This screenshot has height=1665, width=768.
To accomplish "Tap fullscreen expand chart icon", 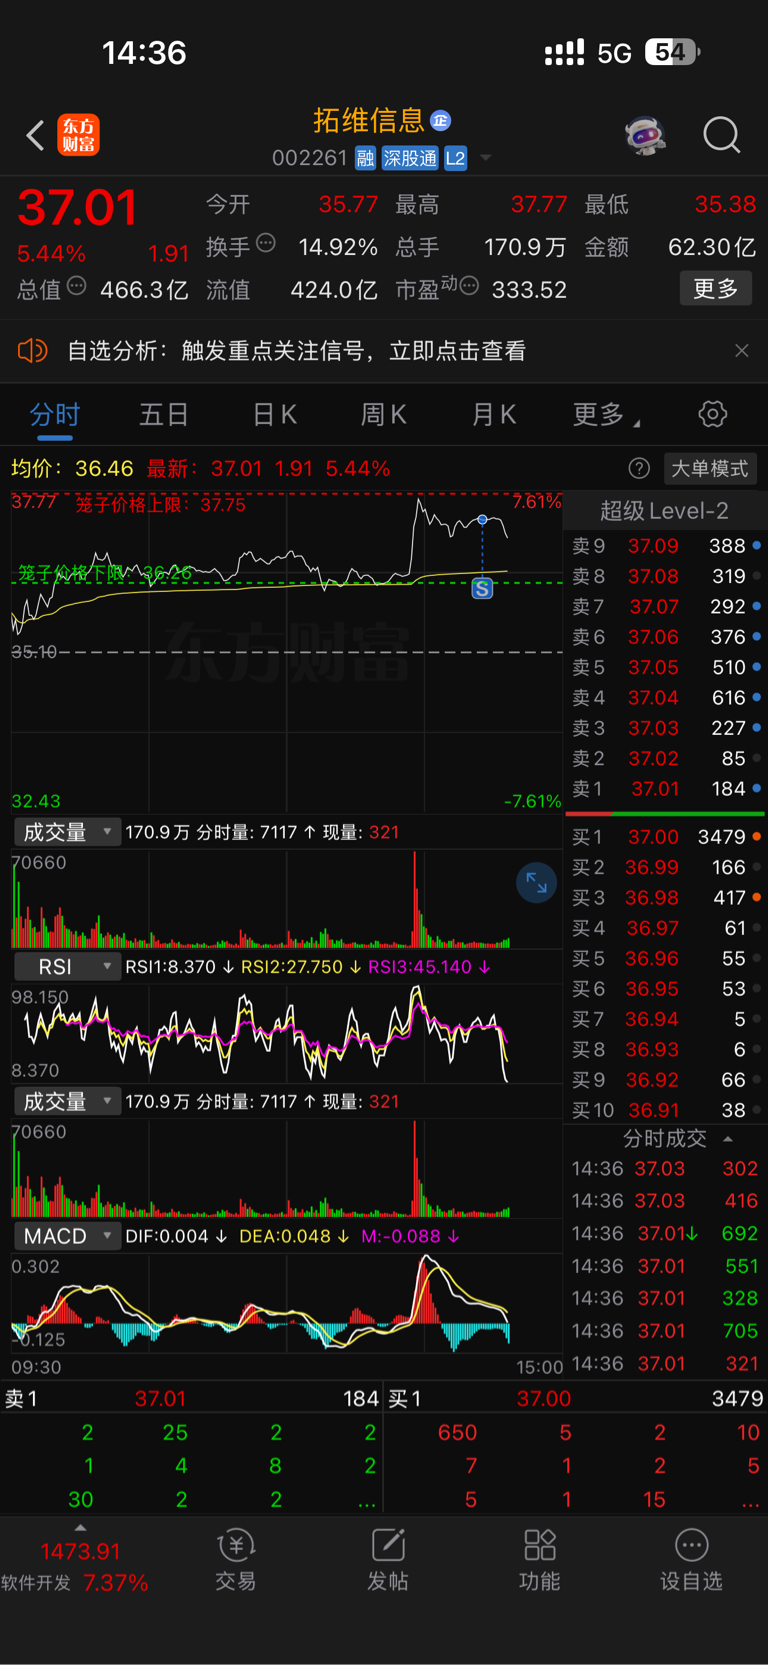I will pos(536,883).
